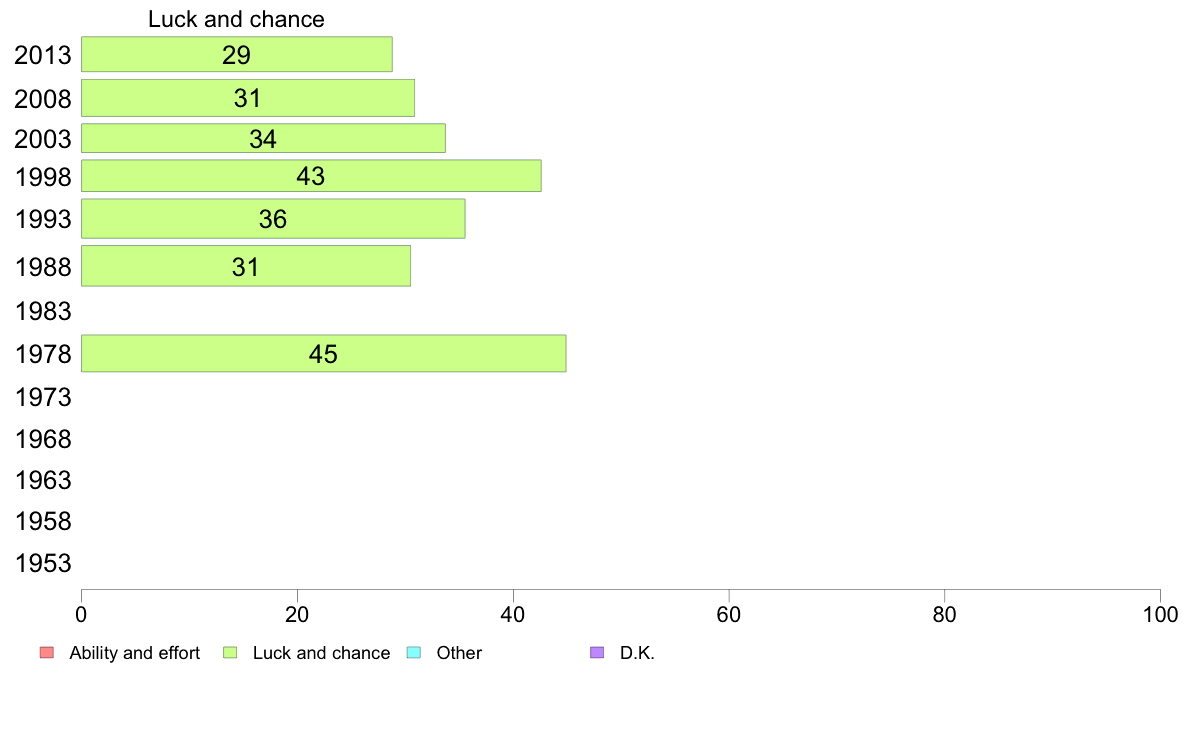This screenshot has width=1188, height=736.
Task: Select the 1978 bar showing 45
Action: (323, 354)
